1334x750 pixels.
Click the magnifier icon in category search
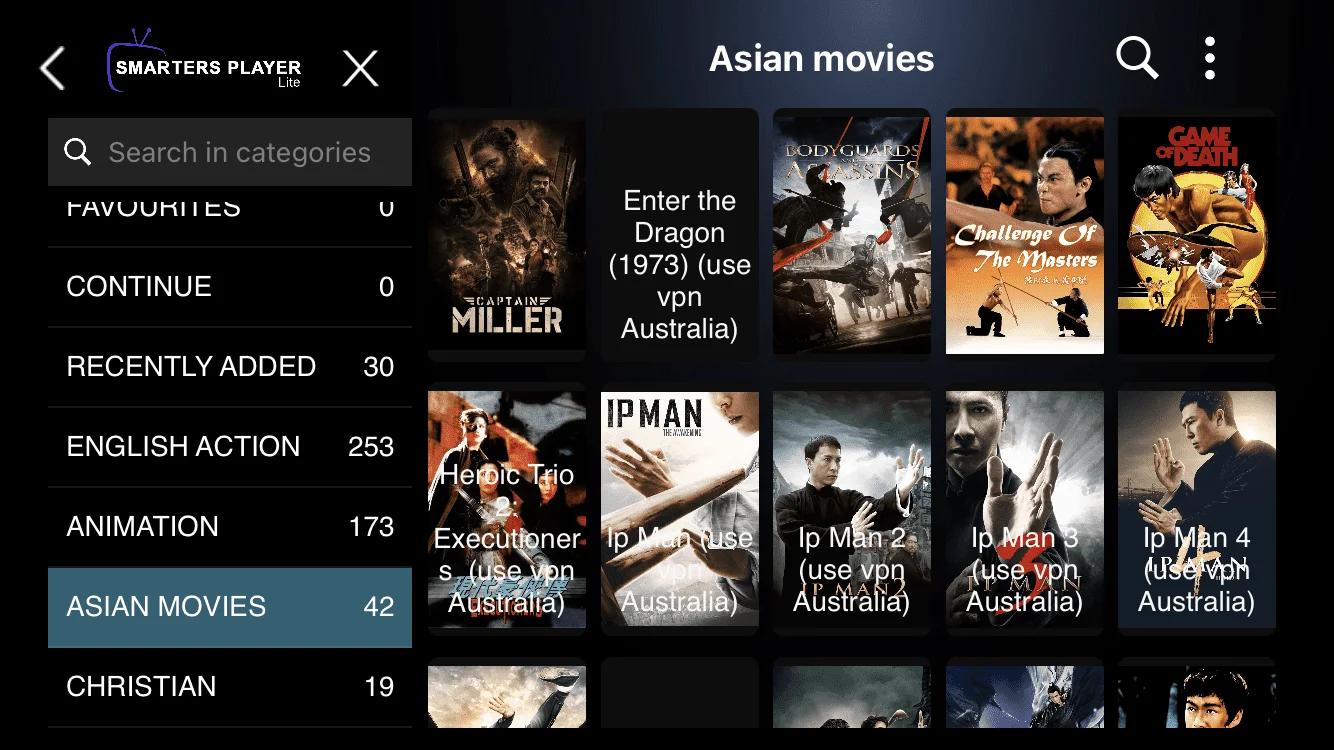click(x=77, y=152)
